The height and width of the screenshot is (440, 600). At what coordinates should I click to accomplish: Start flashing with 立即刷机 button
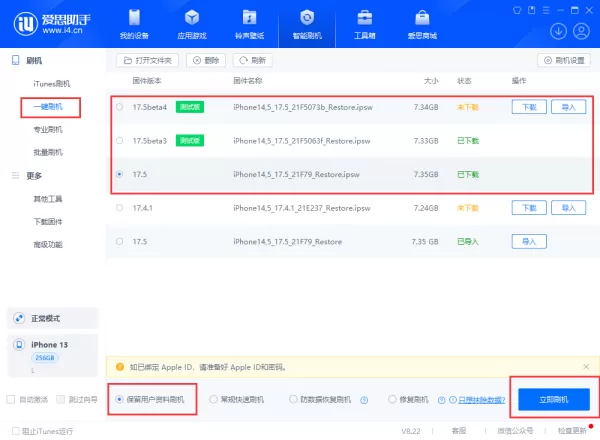(554, 400)
